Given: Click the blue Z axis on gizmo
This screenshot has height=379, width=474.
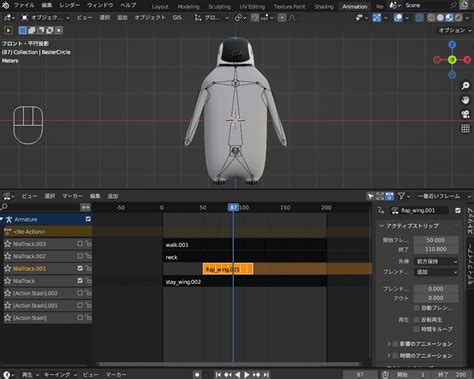Looking at the screenshot, I should (x=452, y=45).
